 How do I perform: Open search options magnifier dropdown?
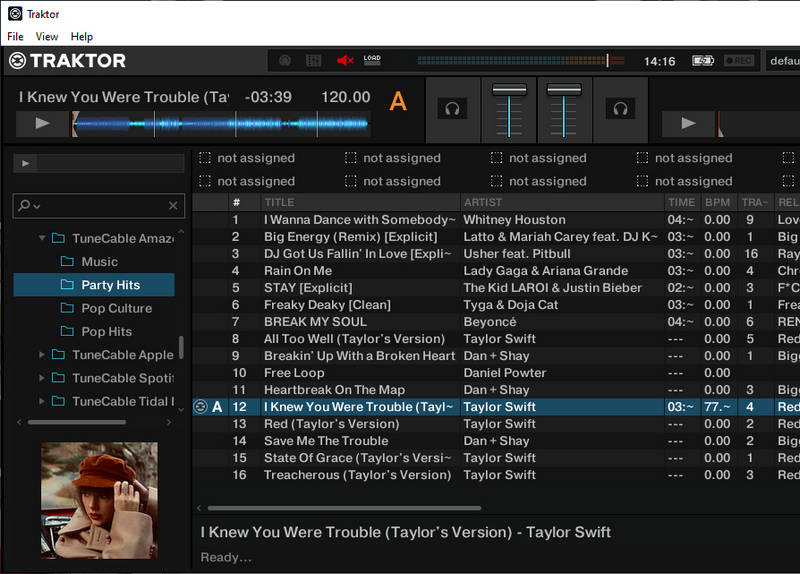coord(28,205)
